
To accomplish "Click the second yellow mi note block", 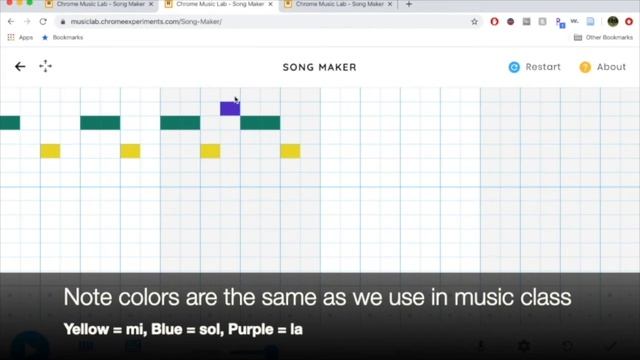I will 130,151.
